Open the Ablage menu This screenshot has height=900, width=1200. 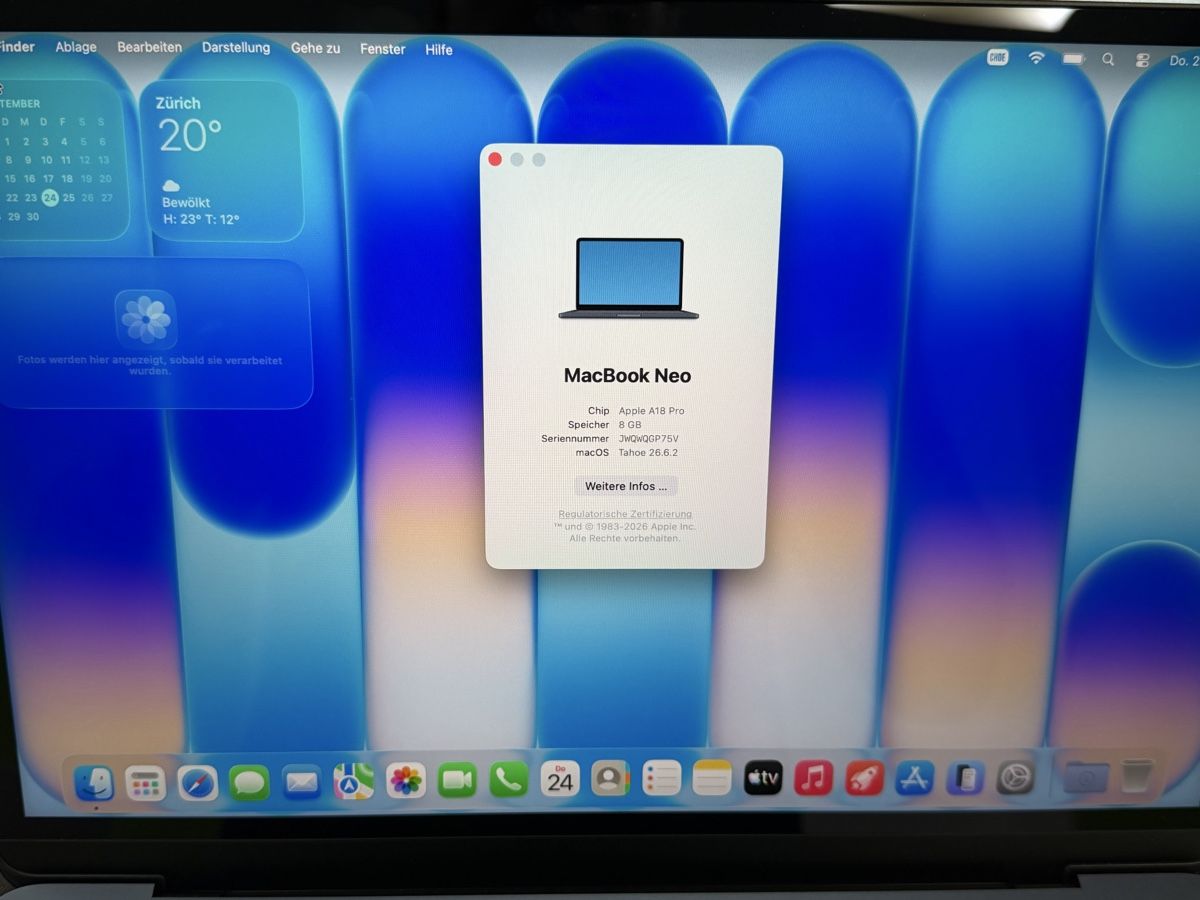click(76, 47)
